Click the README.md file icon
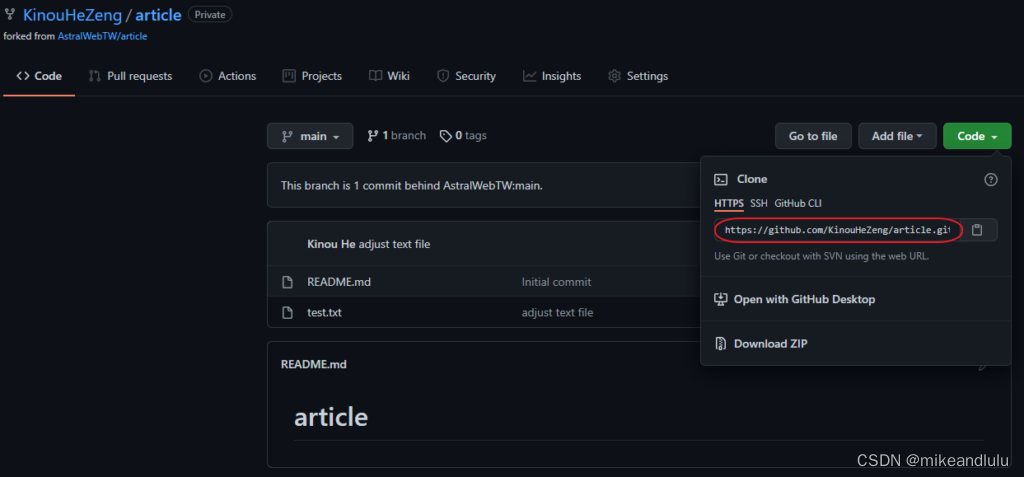 pyautogui.click(x=287, y=282)
